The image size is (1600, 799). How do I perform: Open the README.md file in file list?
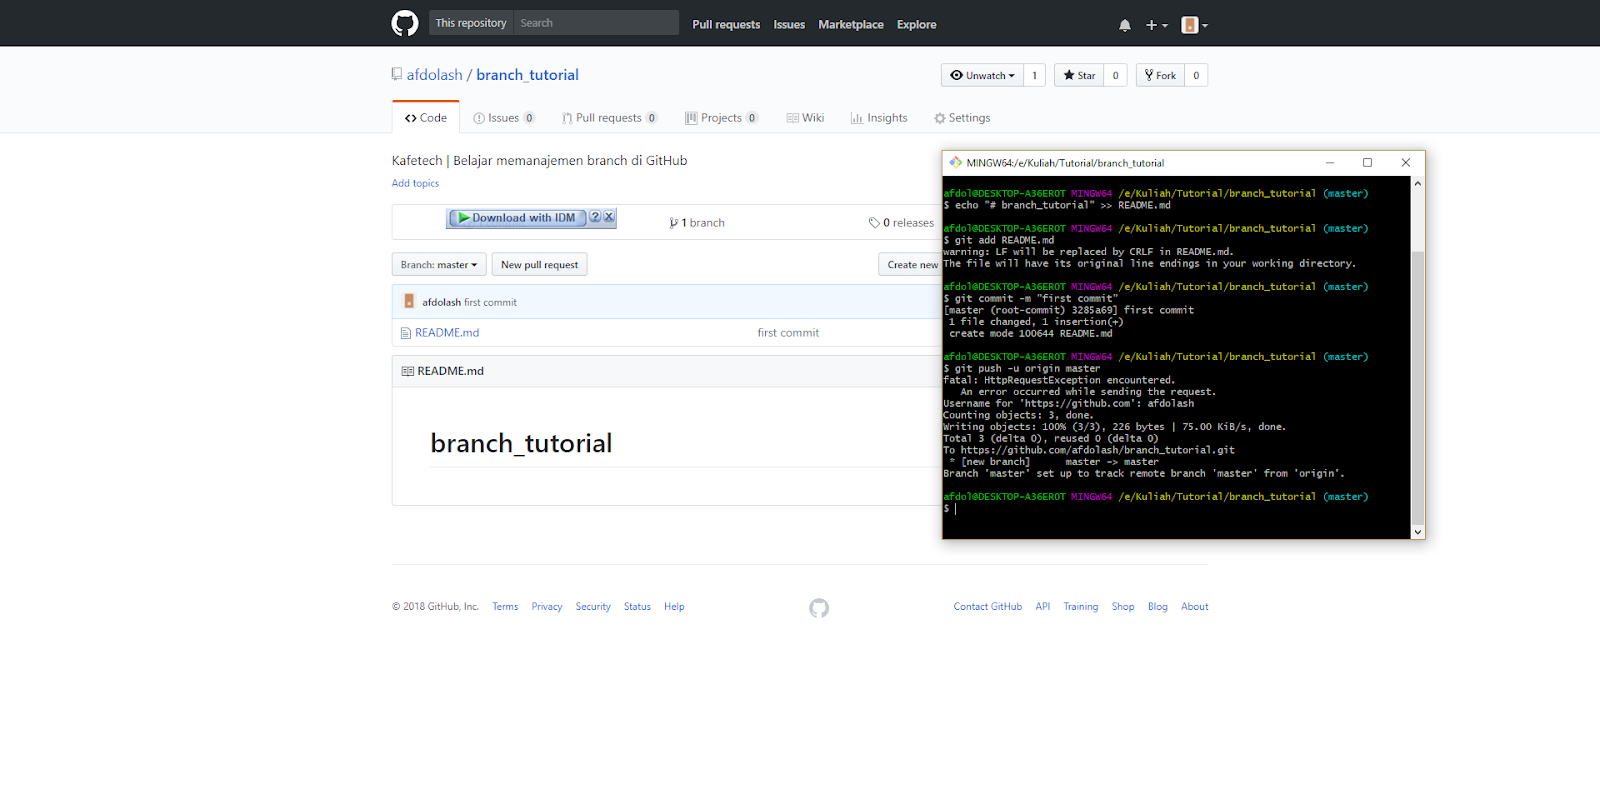(447, 333)
